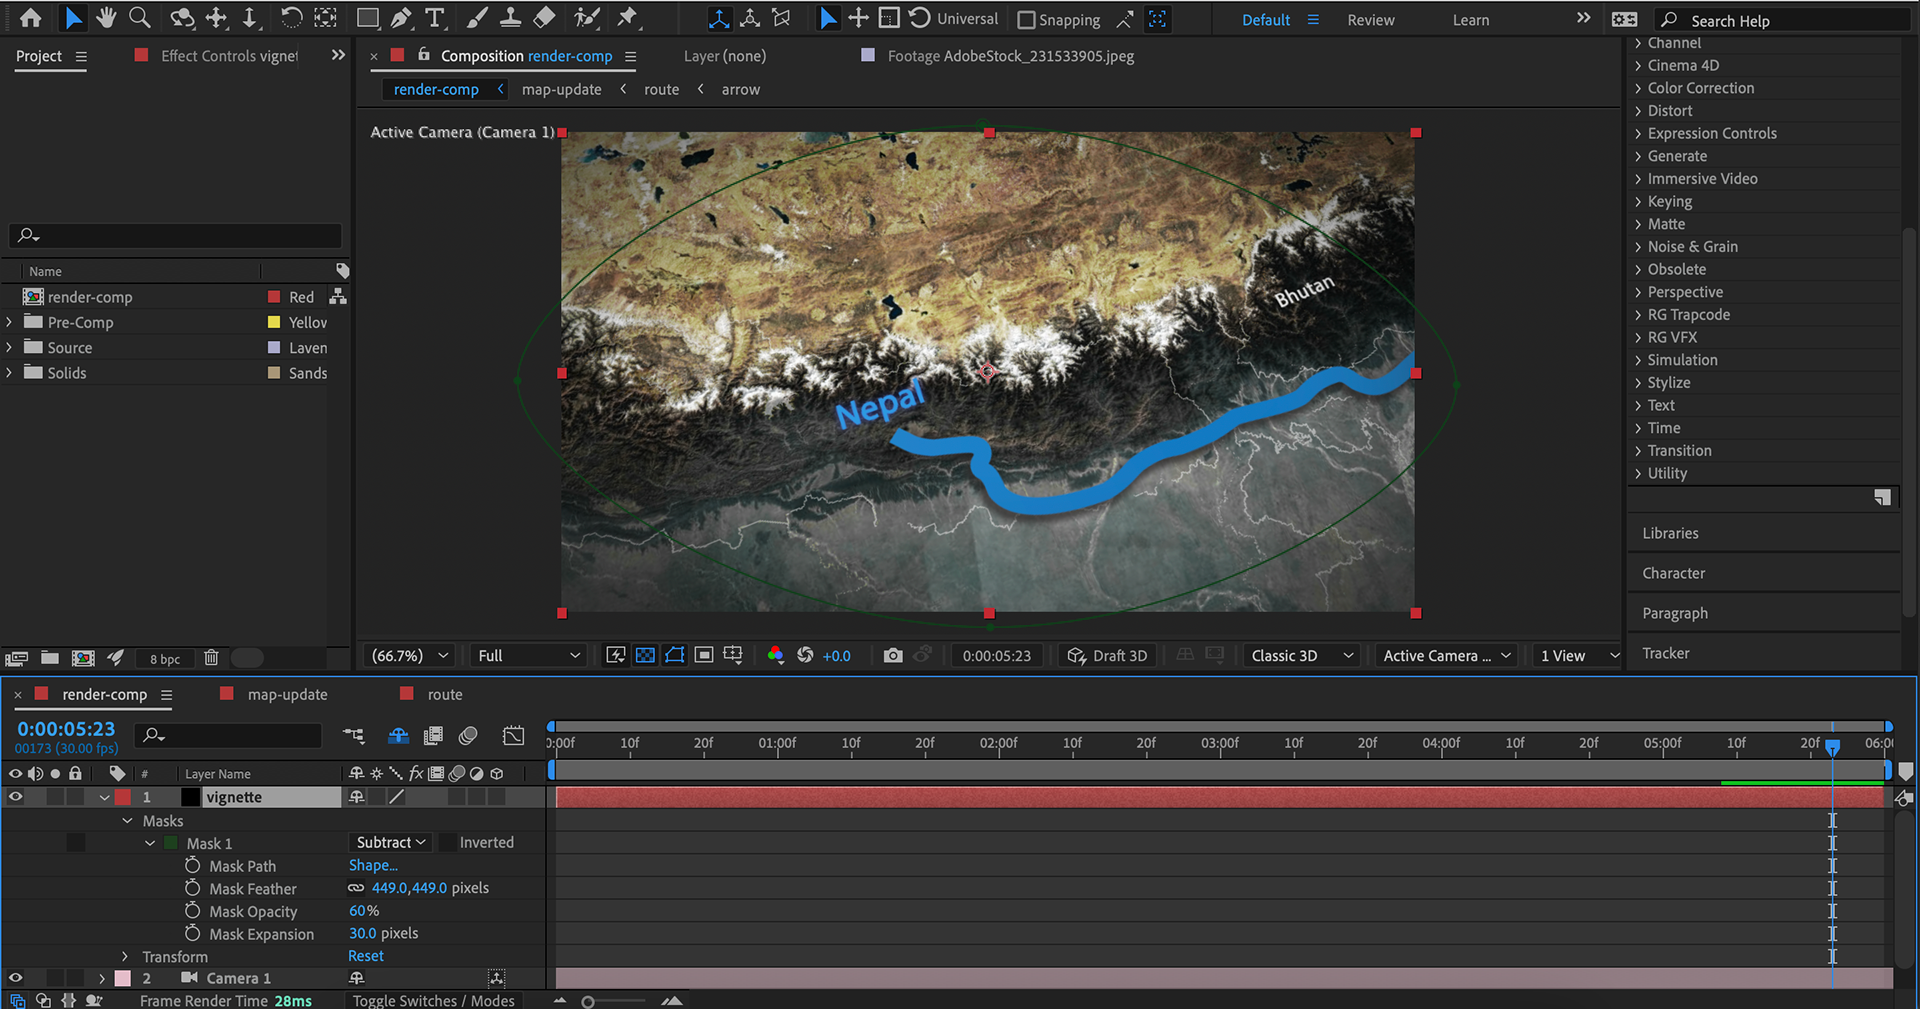The width and height of the screenshot is (1920, 1009).
Task: Hide the vignette layer with eye icon
Action: [x=15, y=797]
